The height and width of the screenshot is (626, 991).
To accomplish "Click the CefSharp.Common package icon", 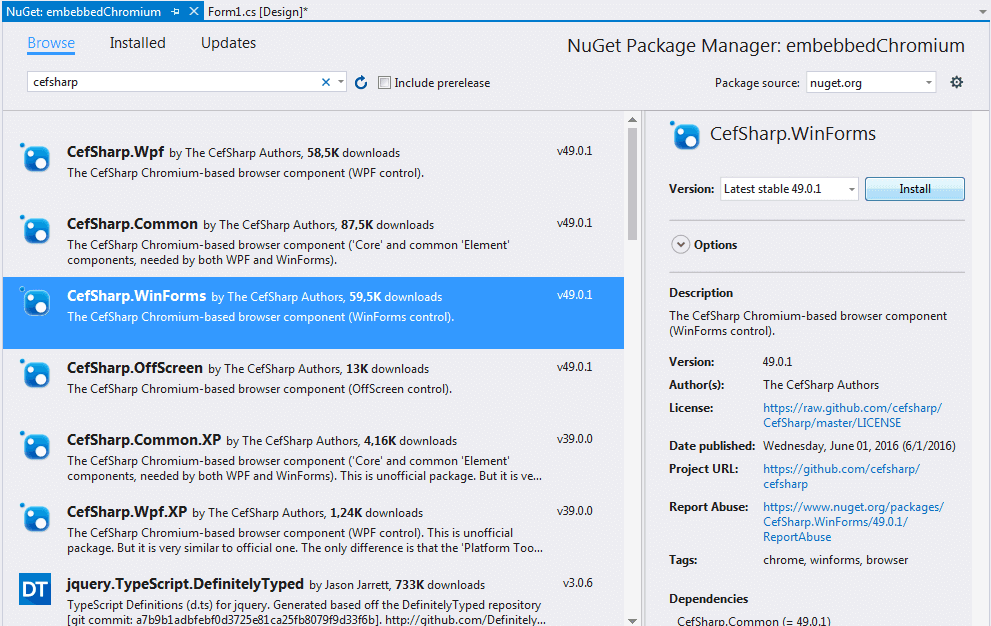I will pos(35,230).
